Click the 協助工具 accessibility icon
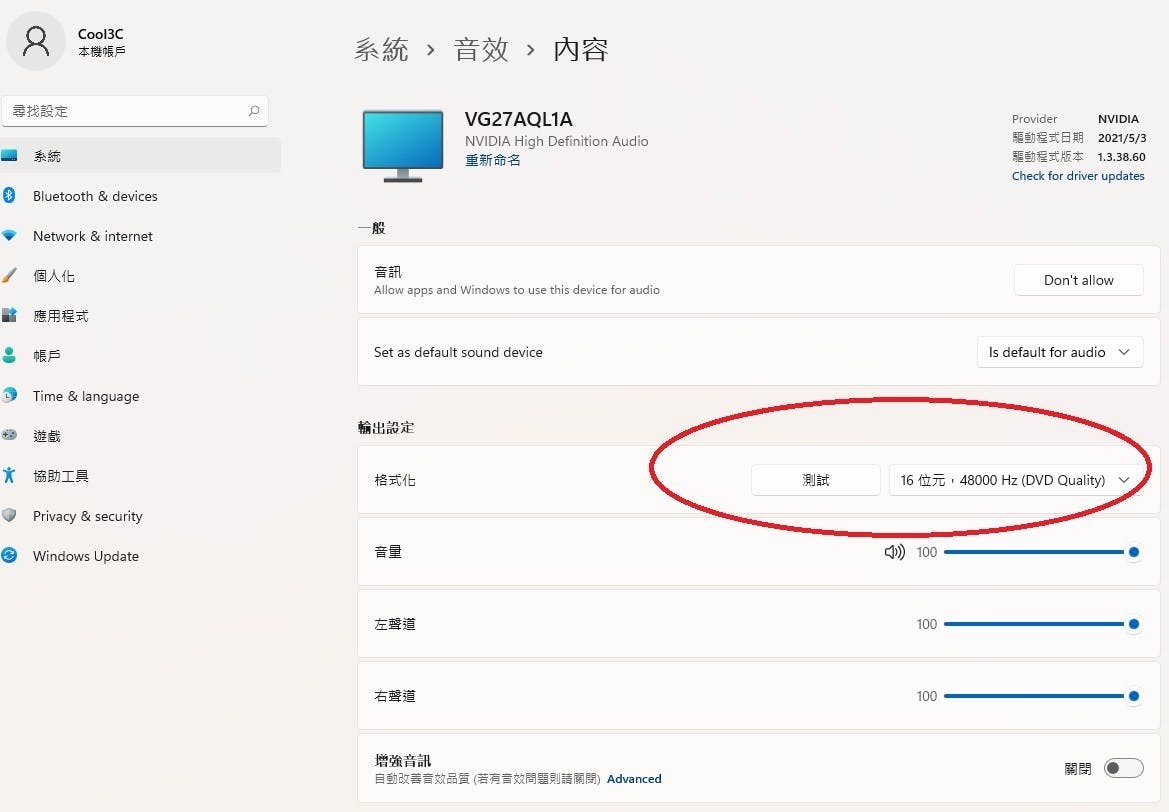 (x=9, y=475)
